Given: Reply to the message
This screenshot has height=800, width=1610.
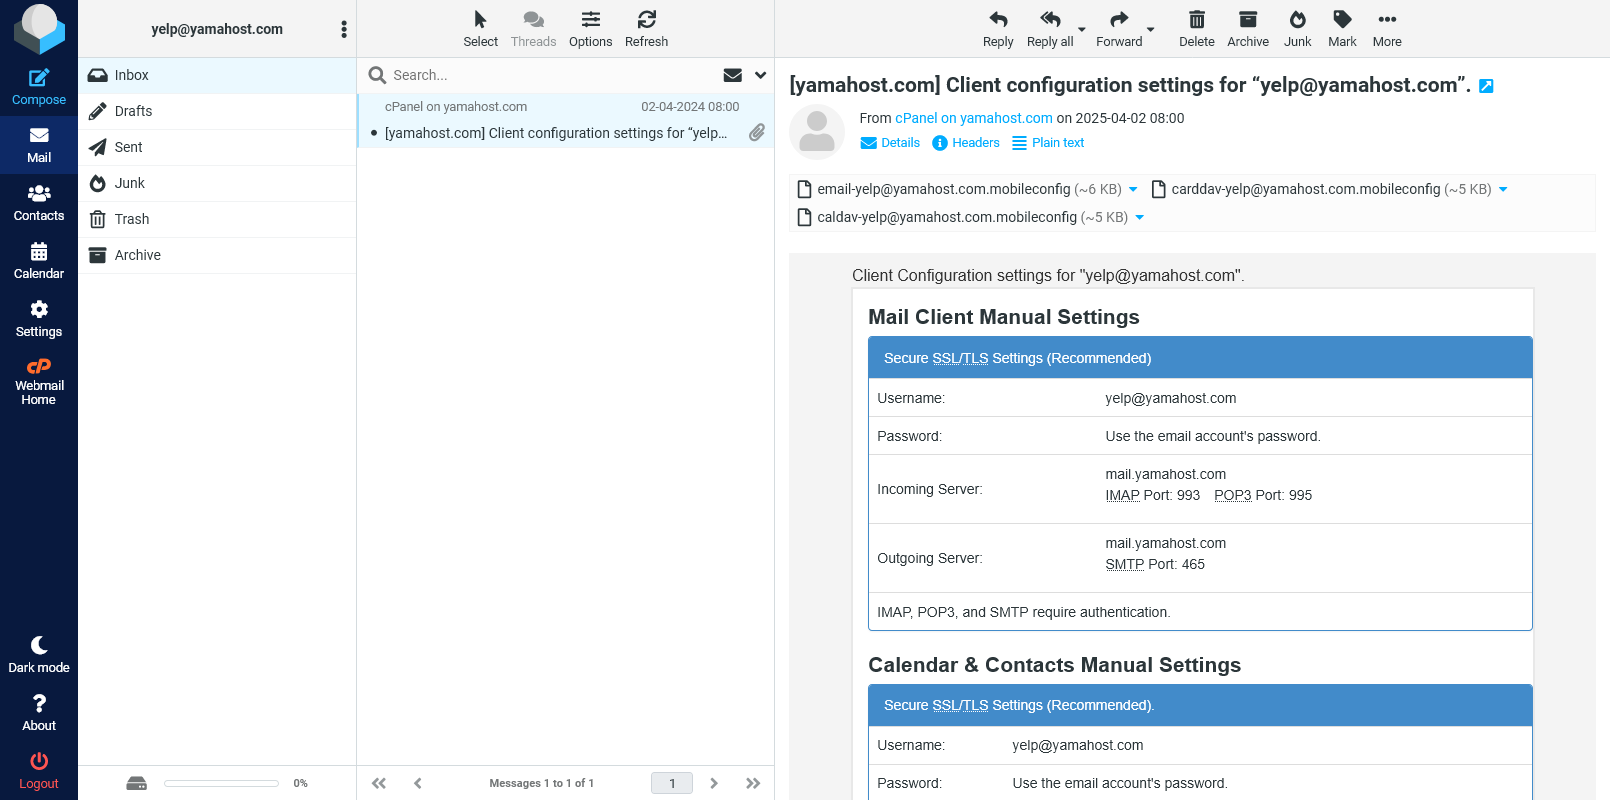Looking at the screenshot, I should 998,29.
